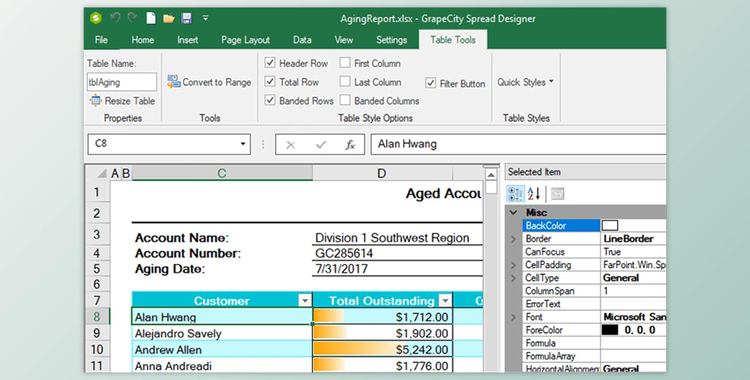Click the formula bar showing Alan Hwang
Screen dimensions: 750x380
click(518, 144)
